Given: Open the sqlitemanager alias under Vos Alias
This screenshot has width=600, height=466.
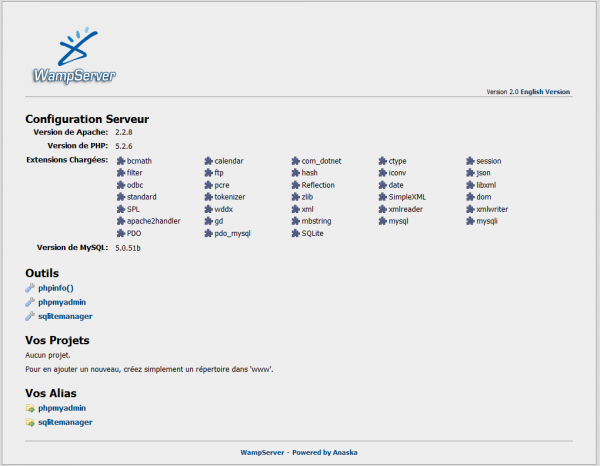Looking at the screenshot, I should pyautogui.click(x=65, y=422).
